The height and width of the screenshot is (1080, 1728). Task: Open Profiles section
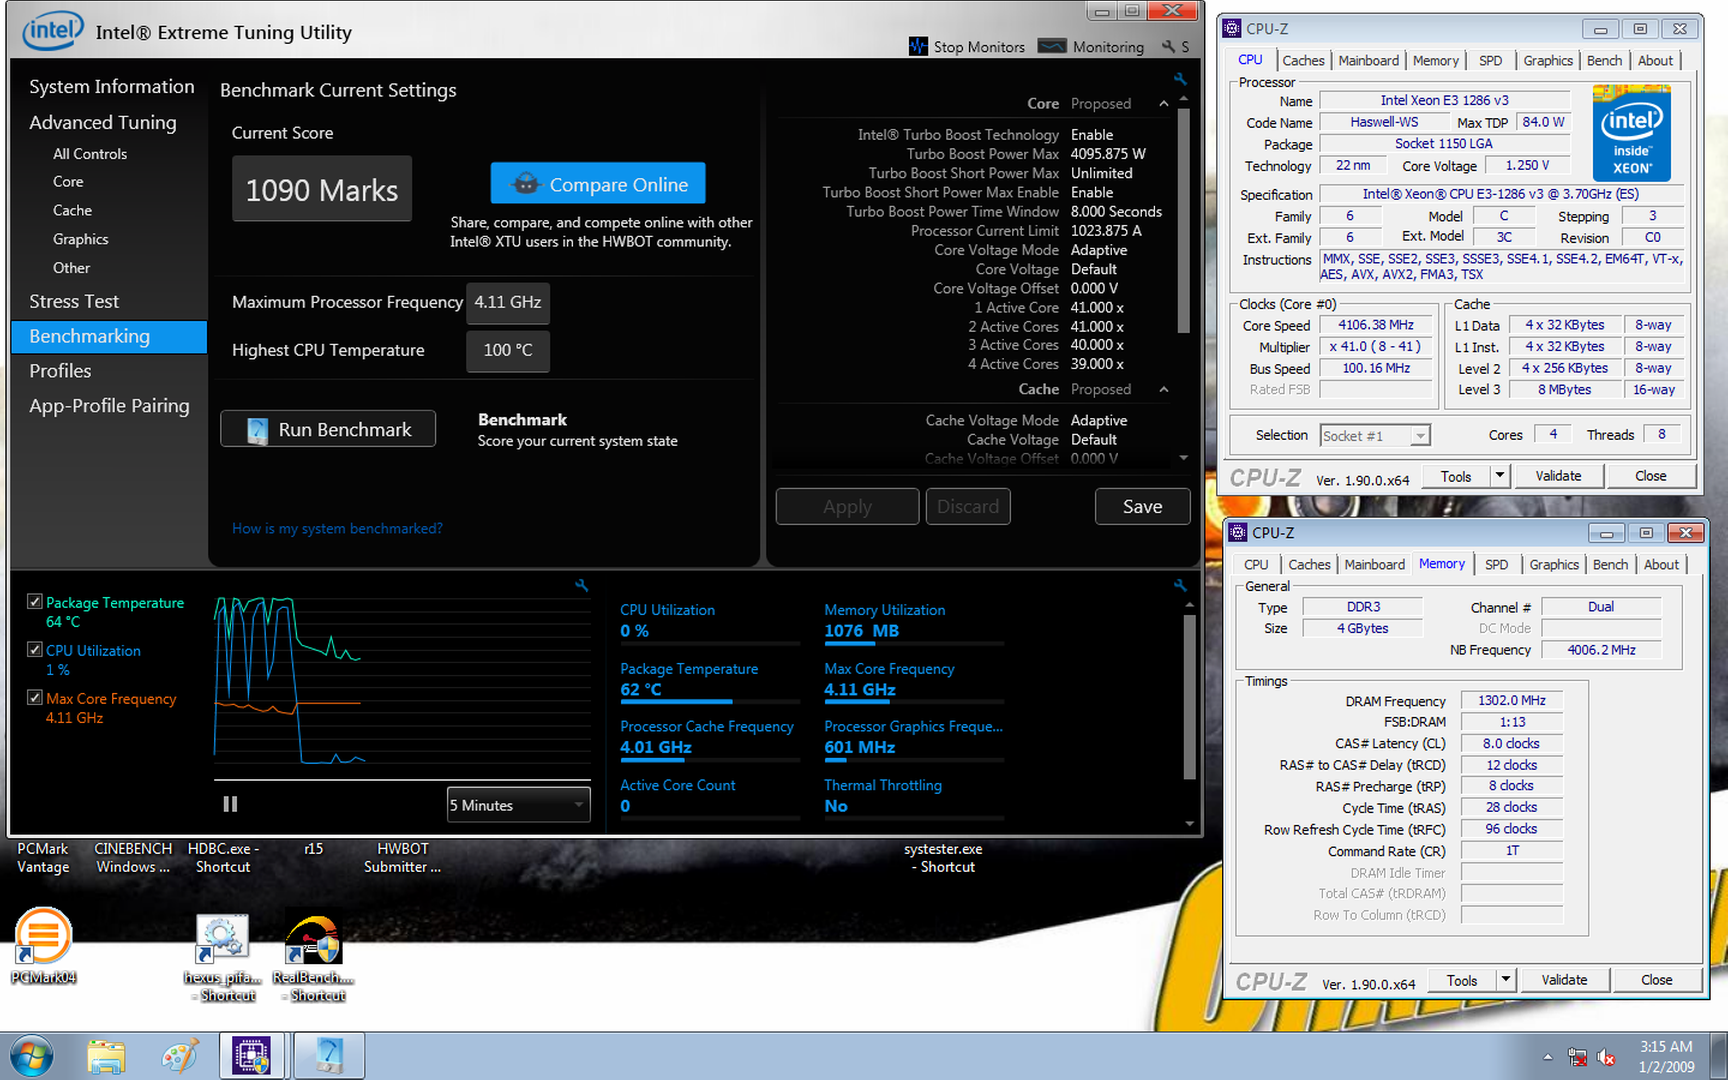pyautogui.click(x=60, y=371)
